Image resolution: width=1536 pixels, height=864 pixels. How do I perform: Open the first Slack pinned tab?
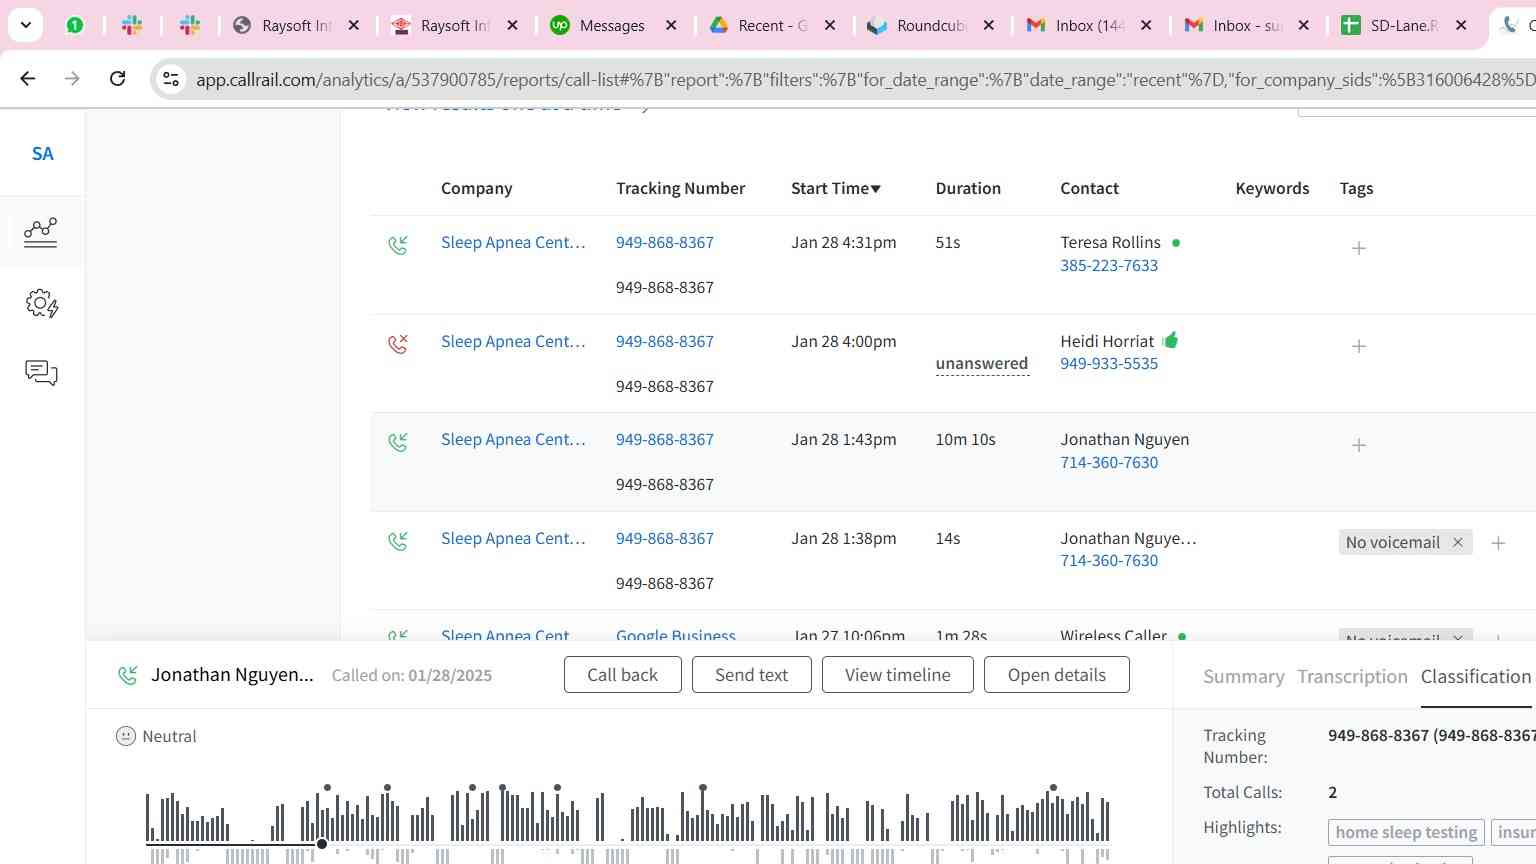click(x=132, y=26)
